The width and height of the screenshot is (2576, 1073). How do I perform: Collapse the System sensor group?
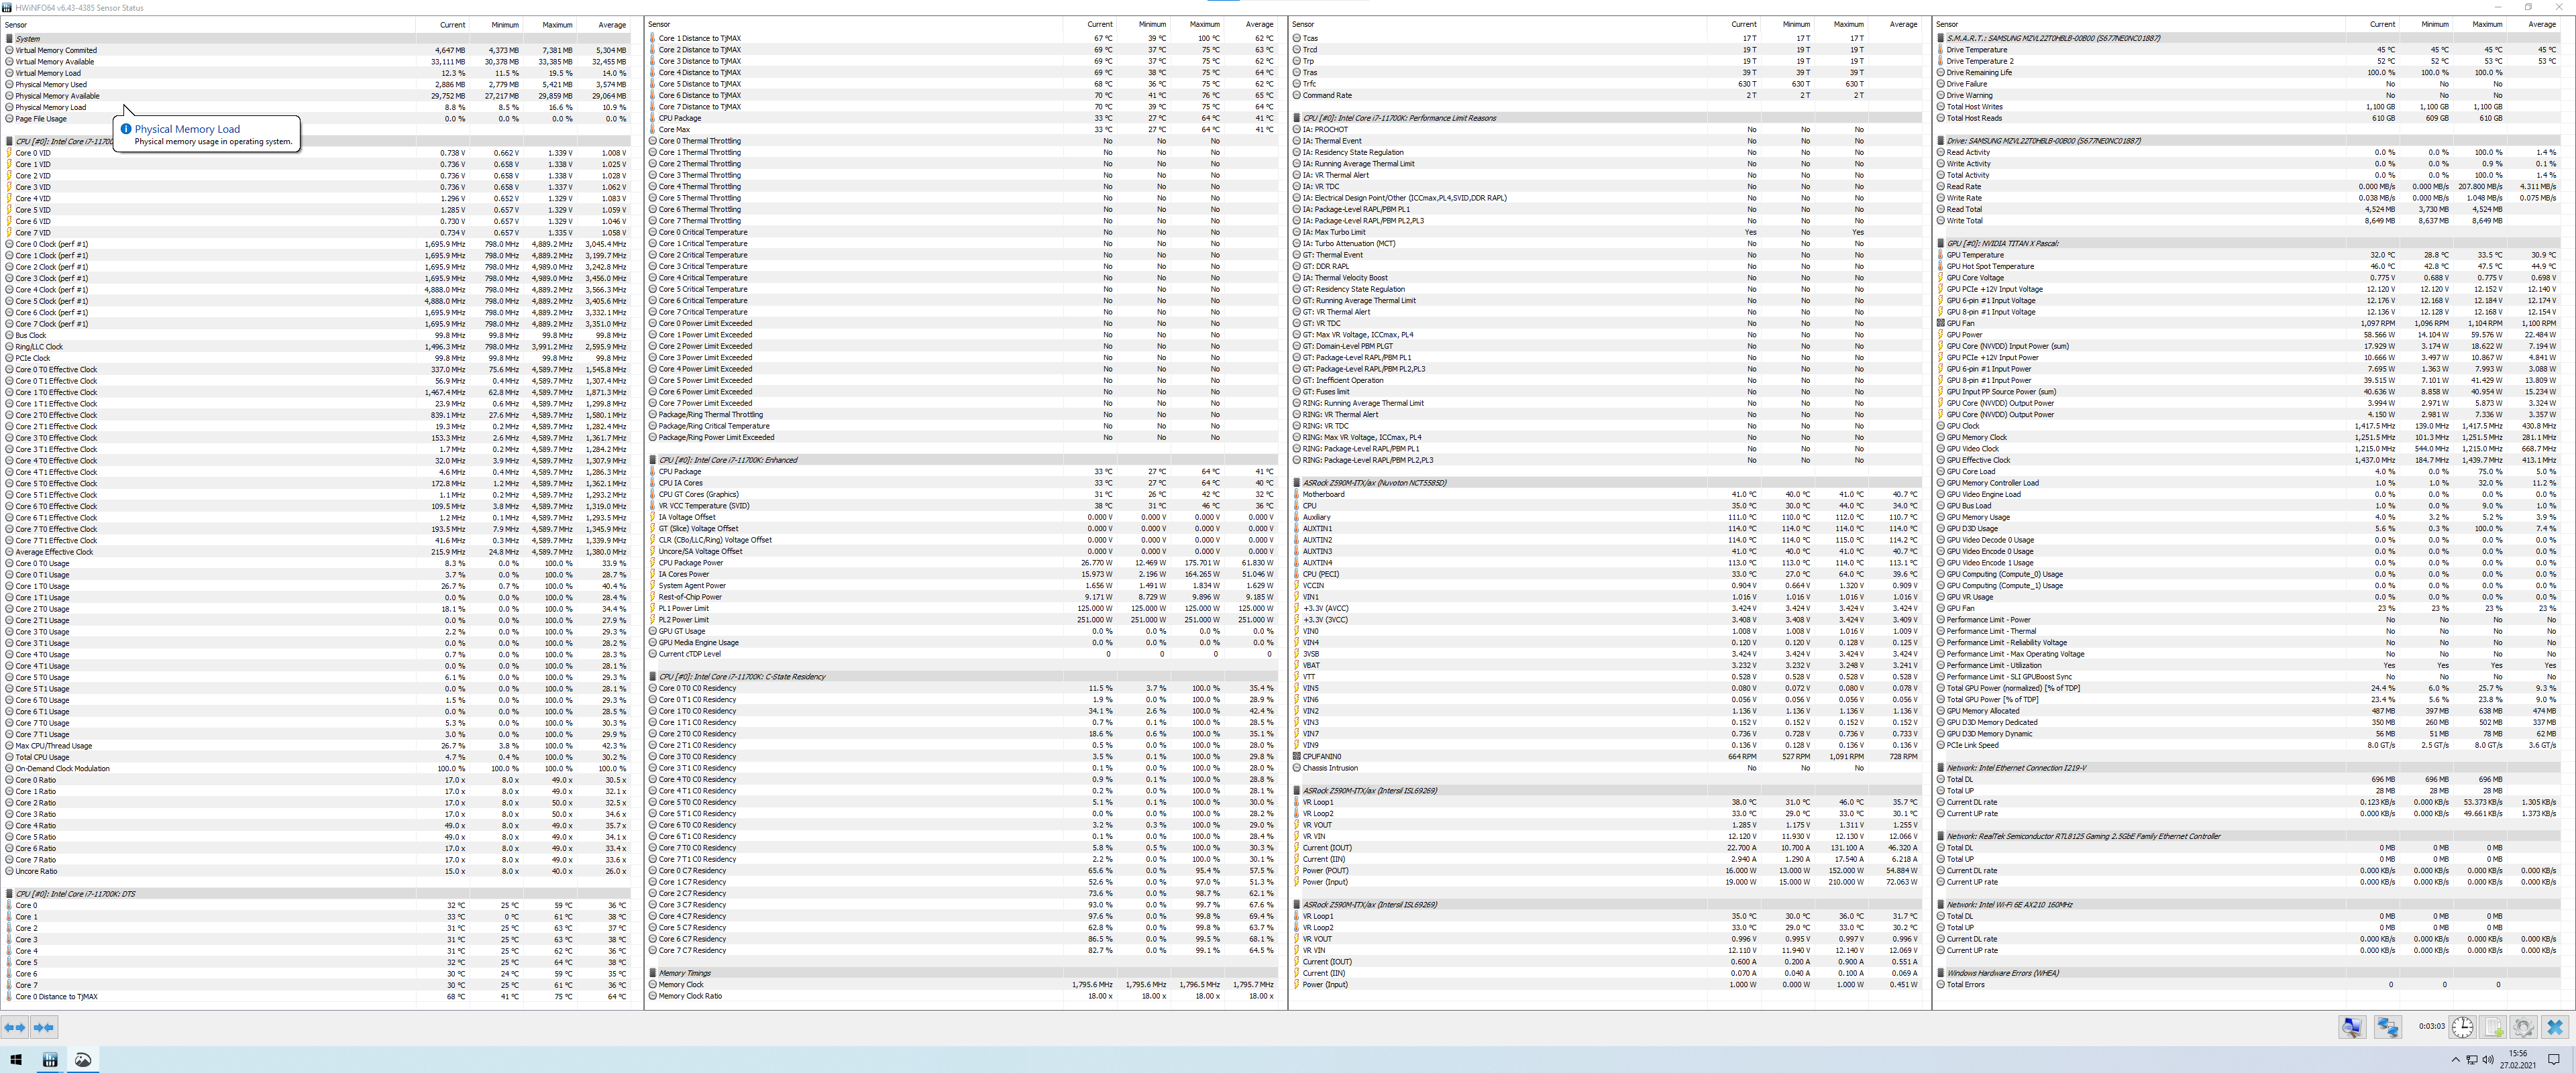pos(28,39)
